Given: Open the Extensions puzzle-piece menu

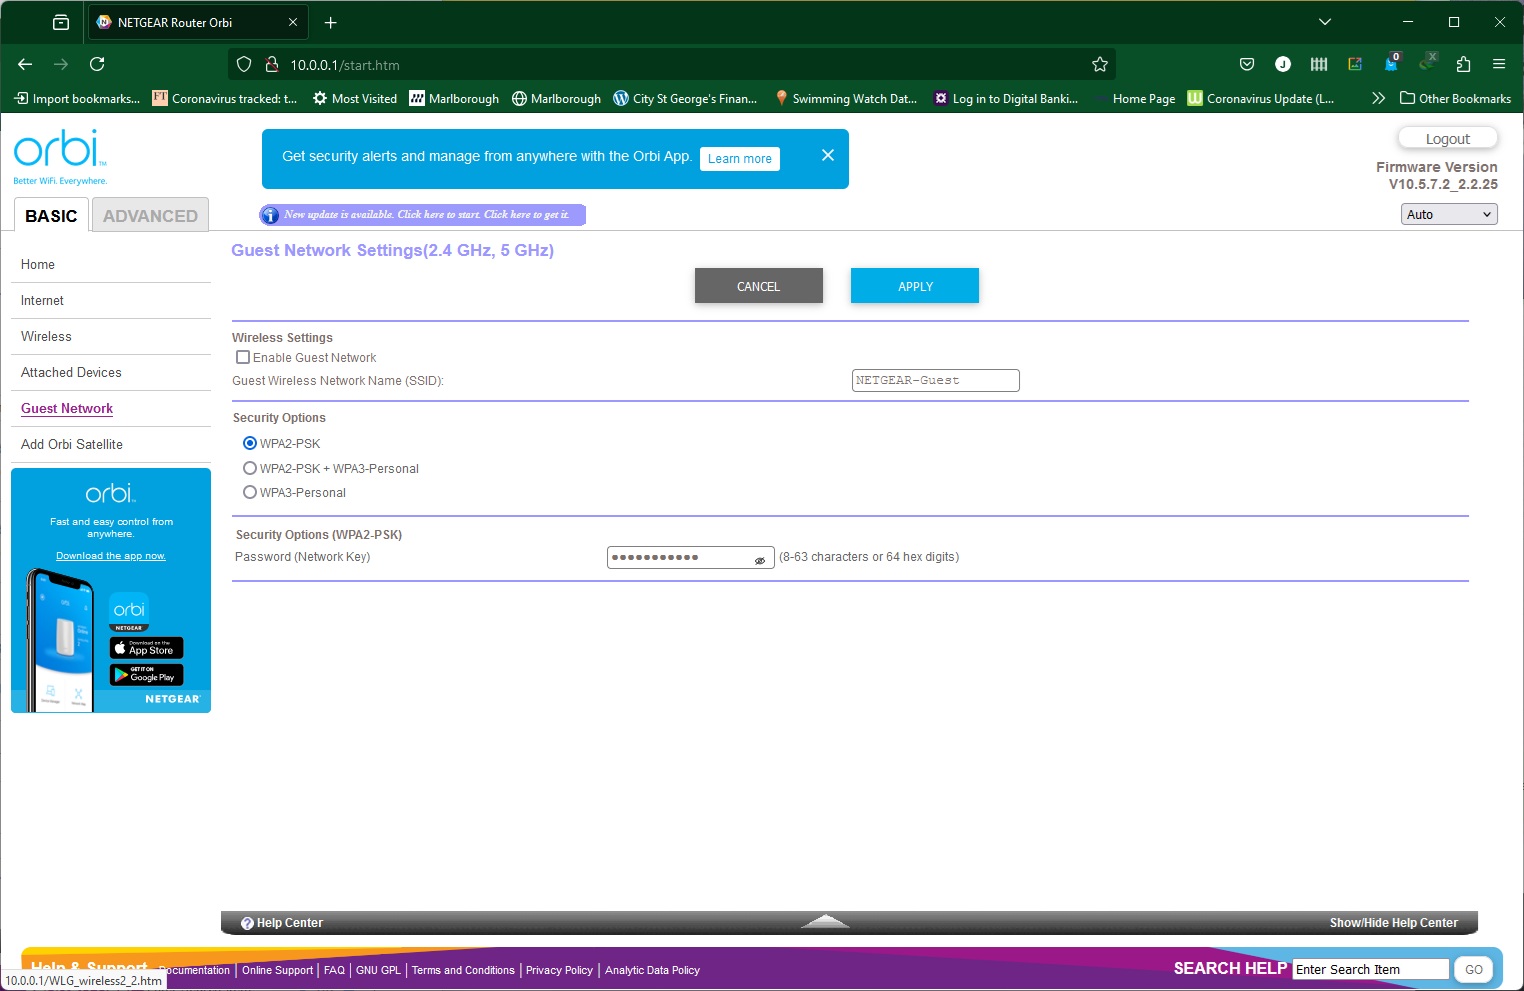Looking at the screenshot, I should coord(1463,64).
